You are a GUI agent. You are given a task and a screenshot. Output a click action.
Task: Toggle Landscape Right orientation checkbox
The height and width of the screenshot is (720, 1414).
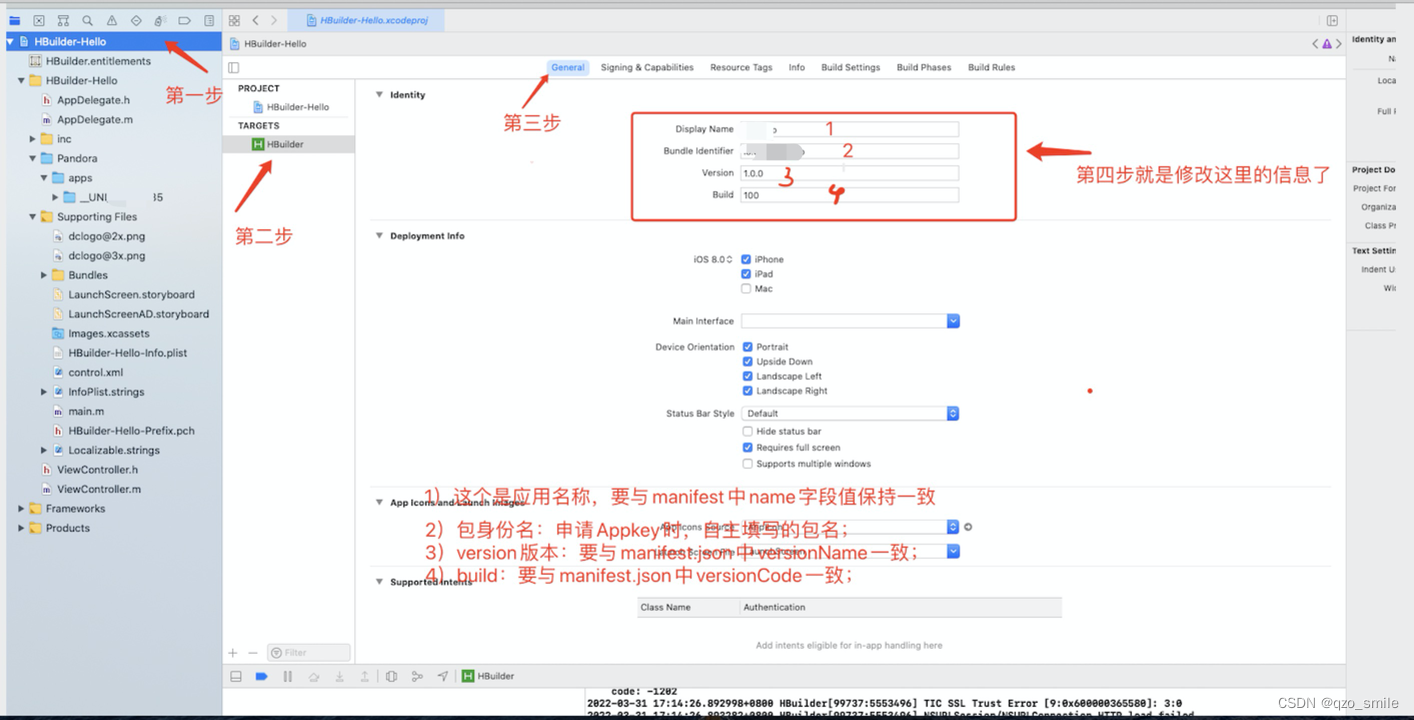[748, 391]
